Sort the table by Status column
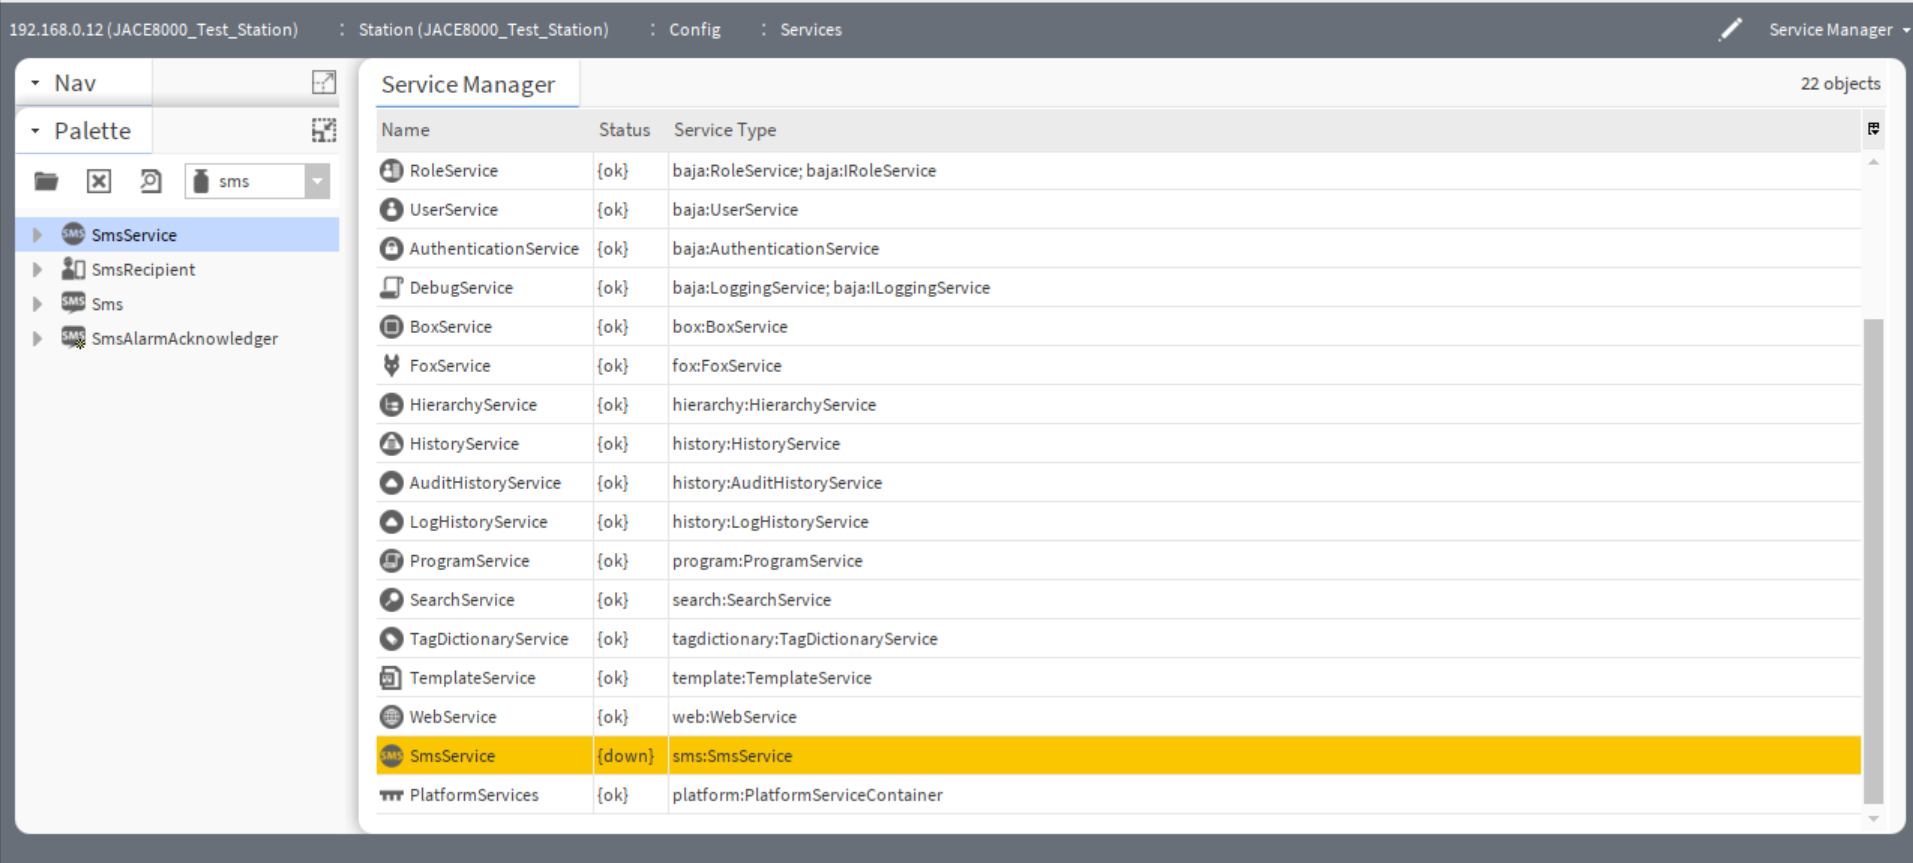Screen dimensions: 1913x863 pos(624,130)
